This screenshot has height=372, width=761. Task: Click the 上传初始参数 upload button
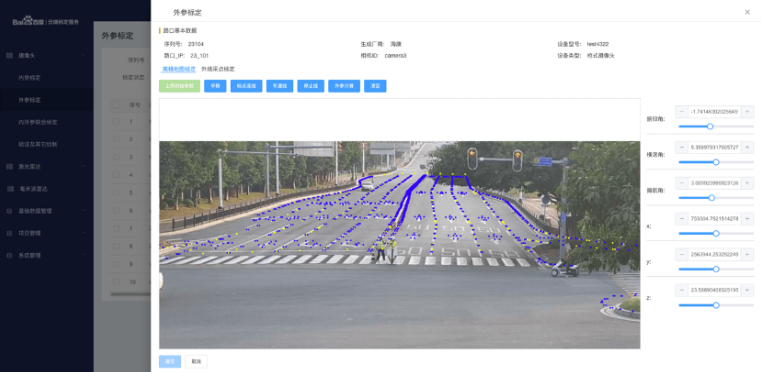click(180, 86)
